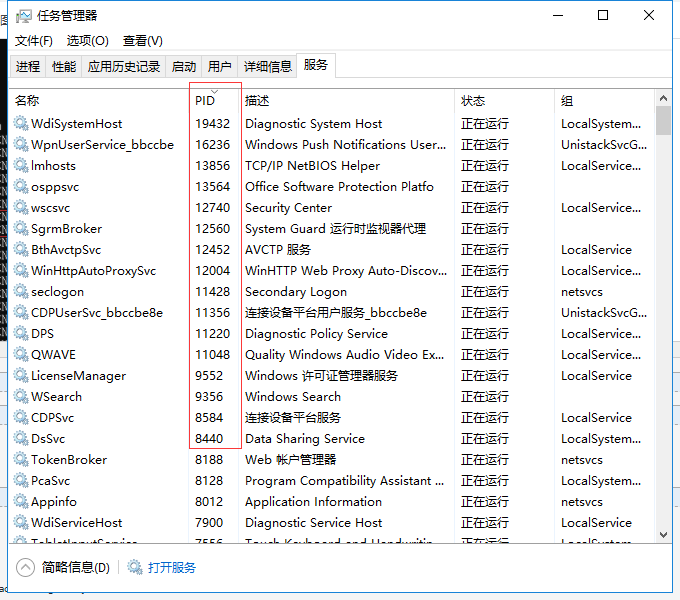Click the gear icon beside WpnUserService_bbccbe
Image resolution: width=680 pixels, height=600 pixels.
[20, 144]
